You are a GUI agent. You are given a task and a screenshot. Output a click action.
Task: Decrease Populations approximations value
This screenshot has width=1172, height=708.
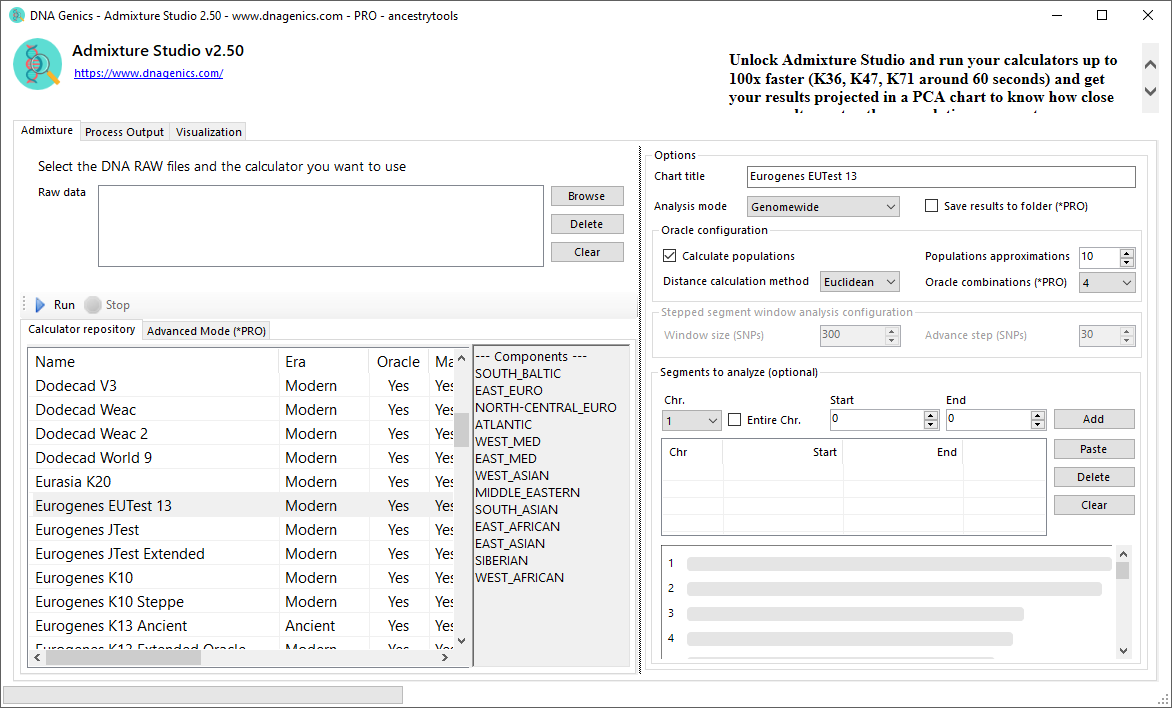tap(1126, 262)
